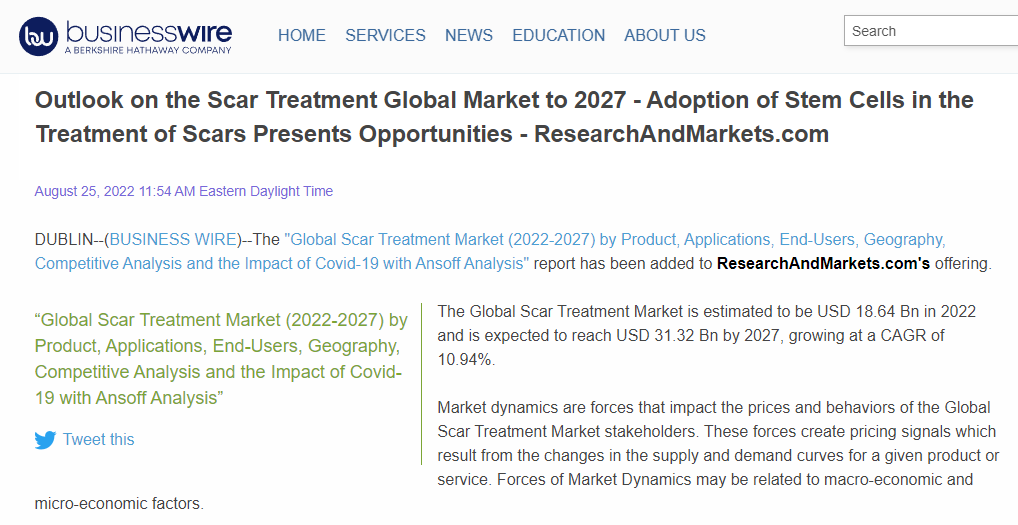Screen dimensions: 1018x525
Task: Follow the BUSINESS WIRE link in dateline
Action: coord(173,239)
